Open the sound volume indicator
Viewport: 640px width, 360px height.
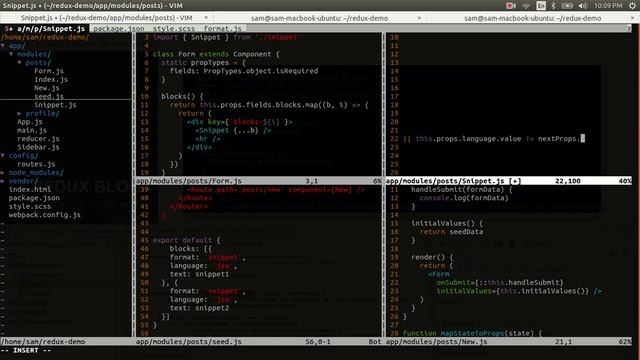583,6
